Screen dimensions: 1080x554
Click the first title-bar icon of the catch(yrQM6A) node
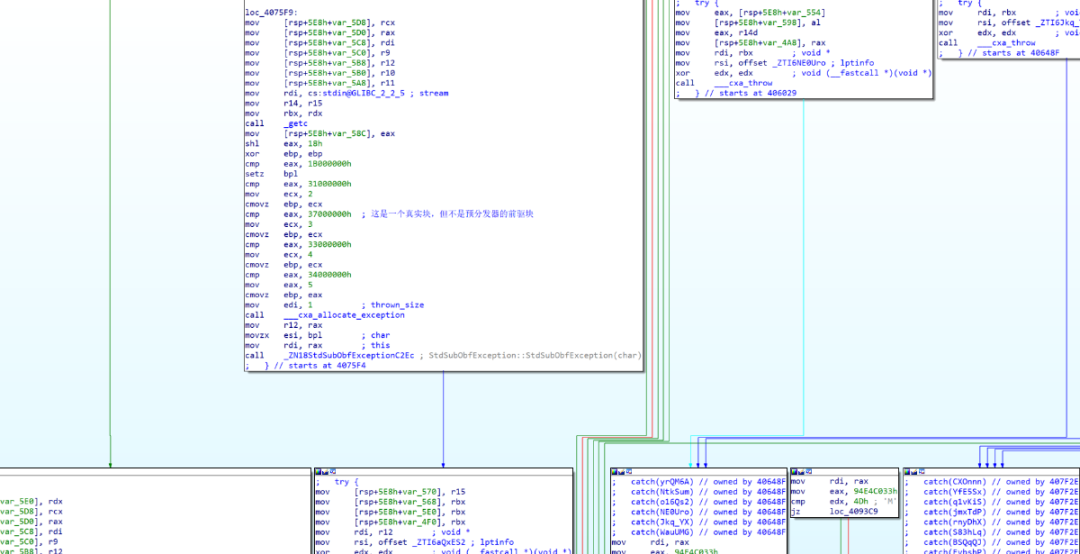pyautogui.click(x=614, y=472)
